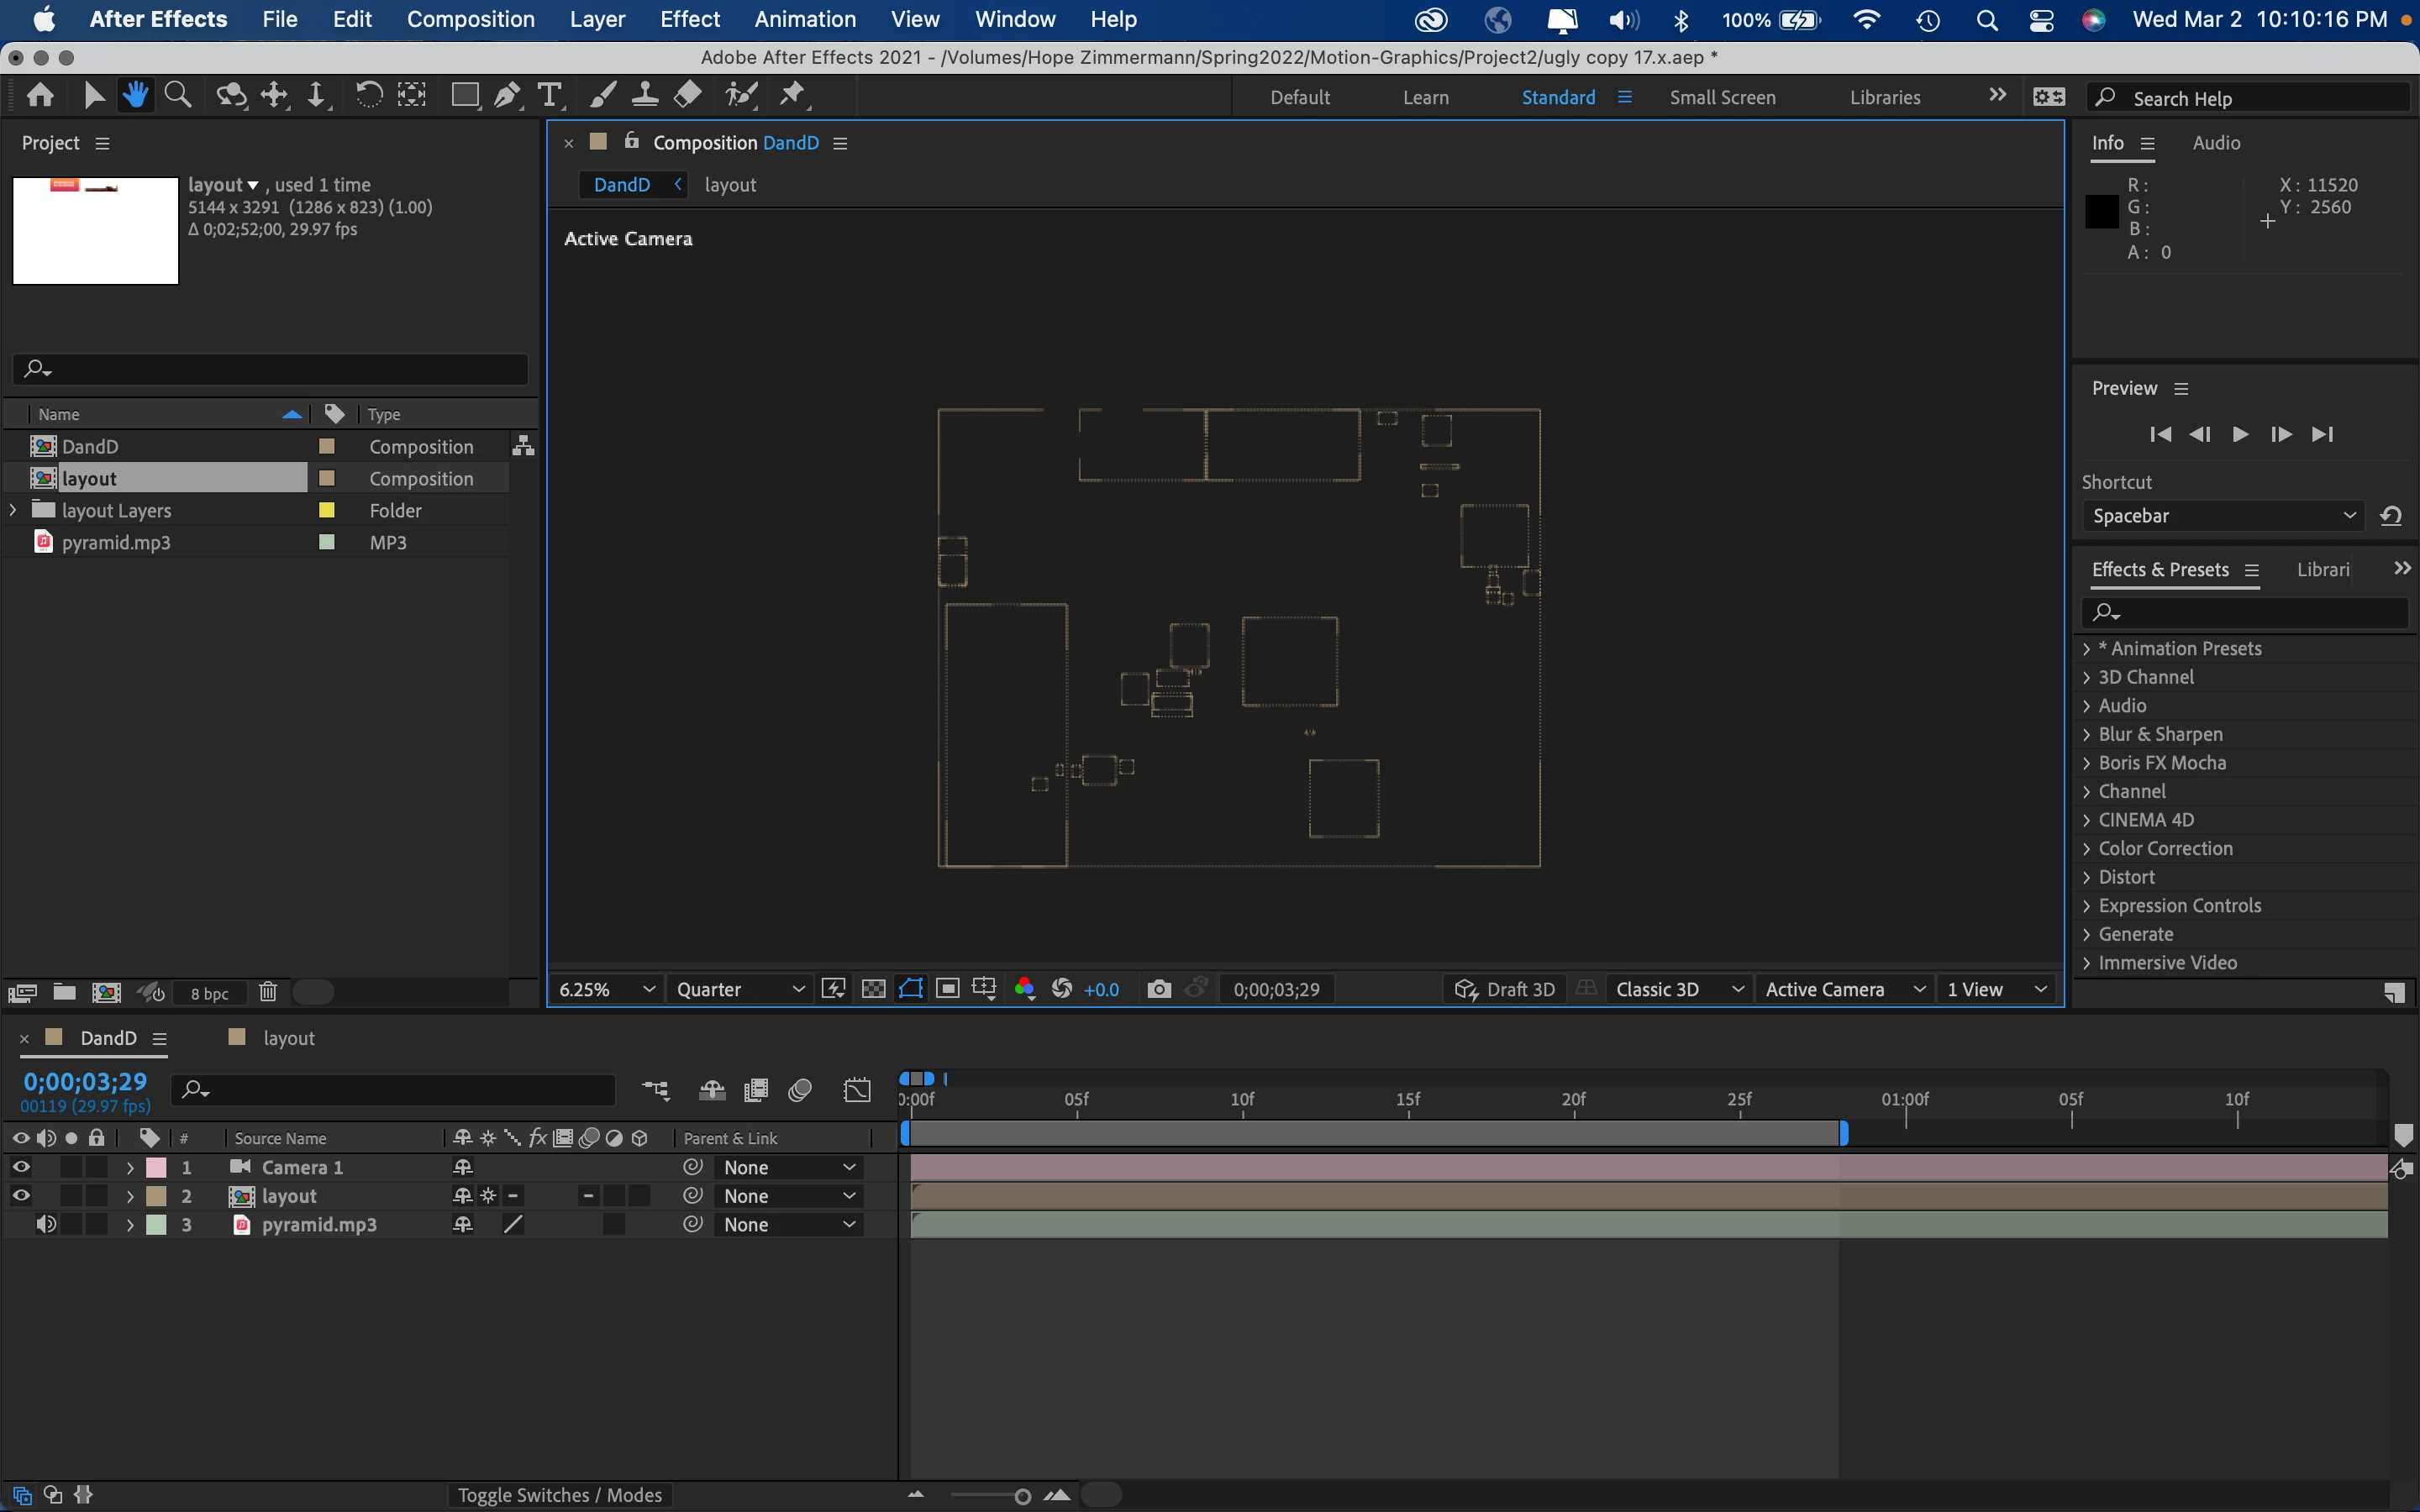Expand the Color Correction effects category
The height and width of the screenshot is (1512, 2420).
[2086, 848]
